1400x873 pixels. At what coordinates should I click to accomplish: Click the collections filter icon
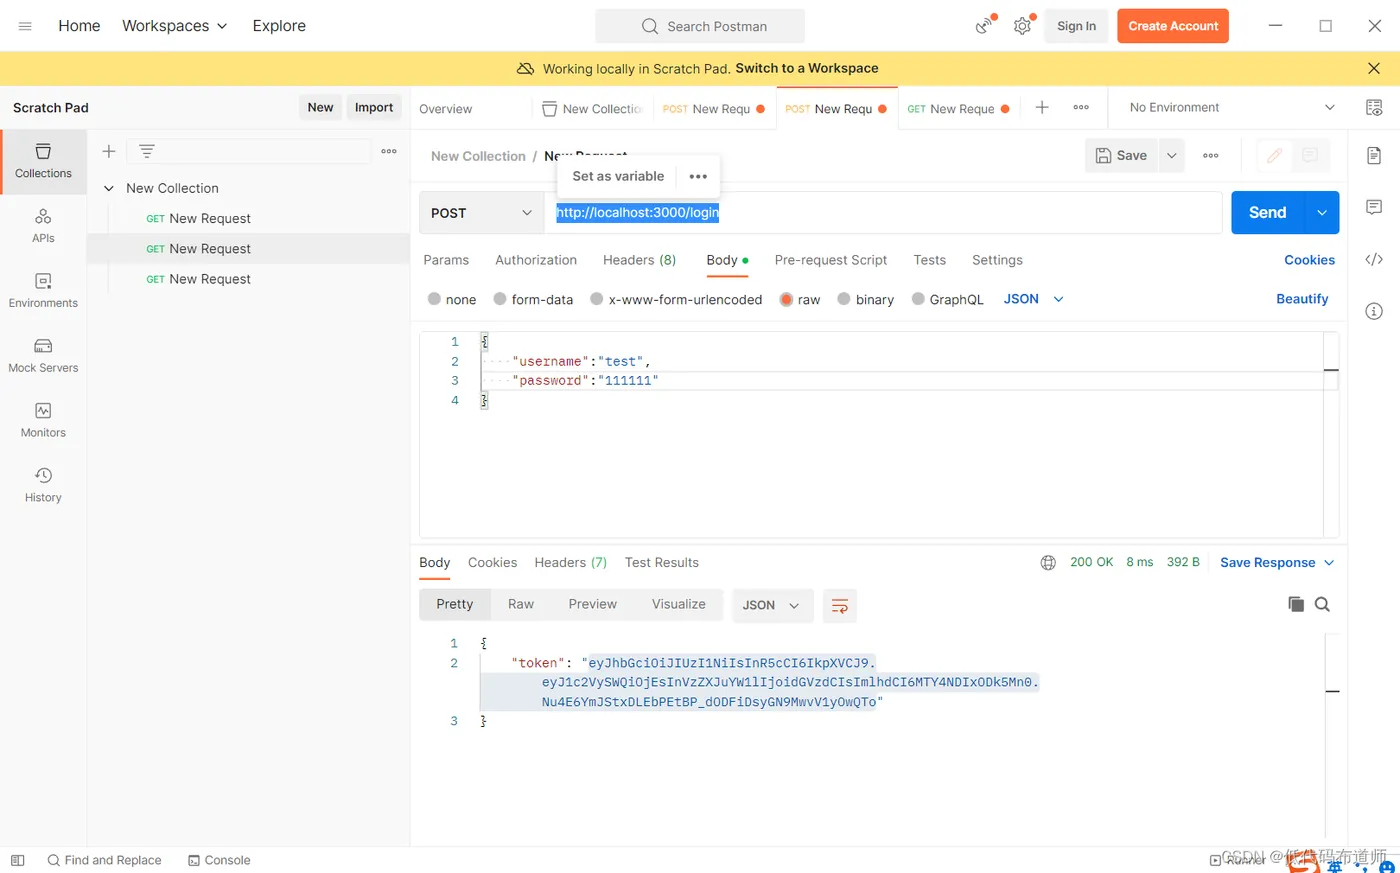coord(147,151)
